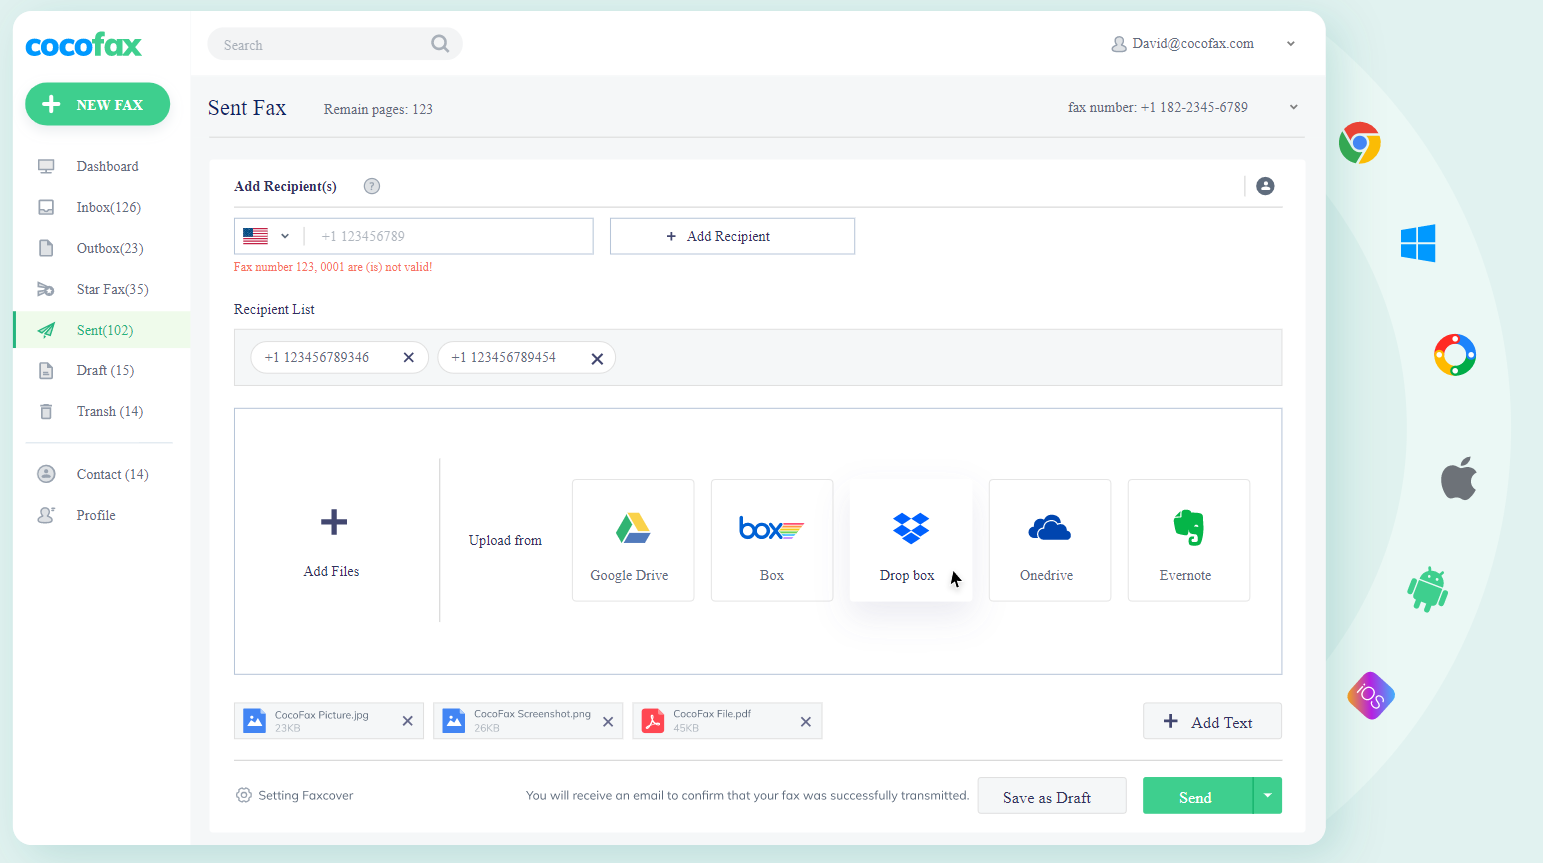Image resolution: width=1543 pixels, height=863 pixels.
Task: Select Box as the upload source
Action: click(771, 540)
